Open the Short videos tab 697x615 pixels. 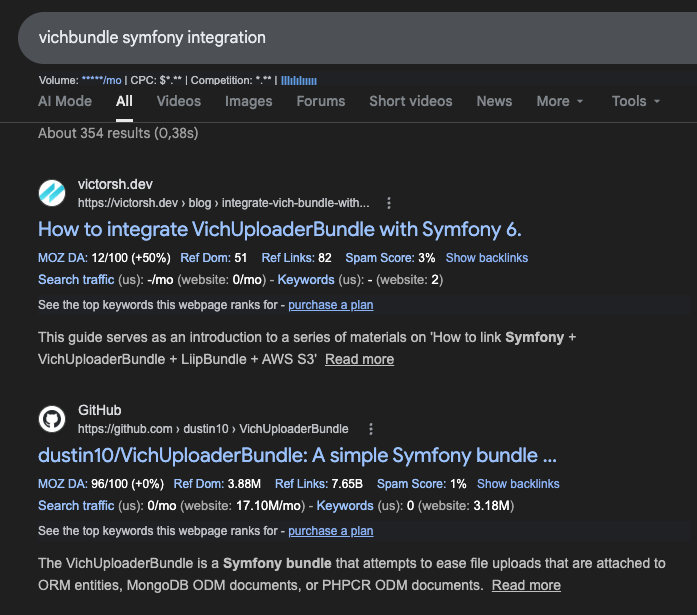coord(411,101)
